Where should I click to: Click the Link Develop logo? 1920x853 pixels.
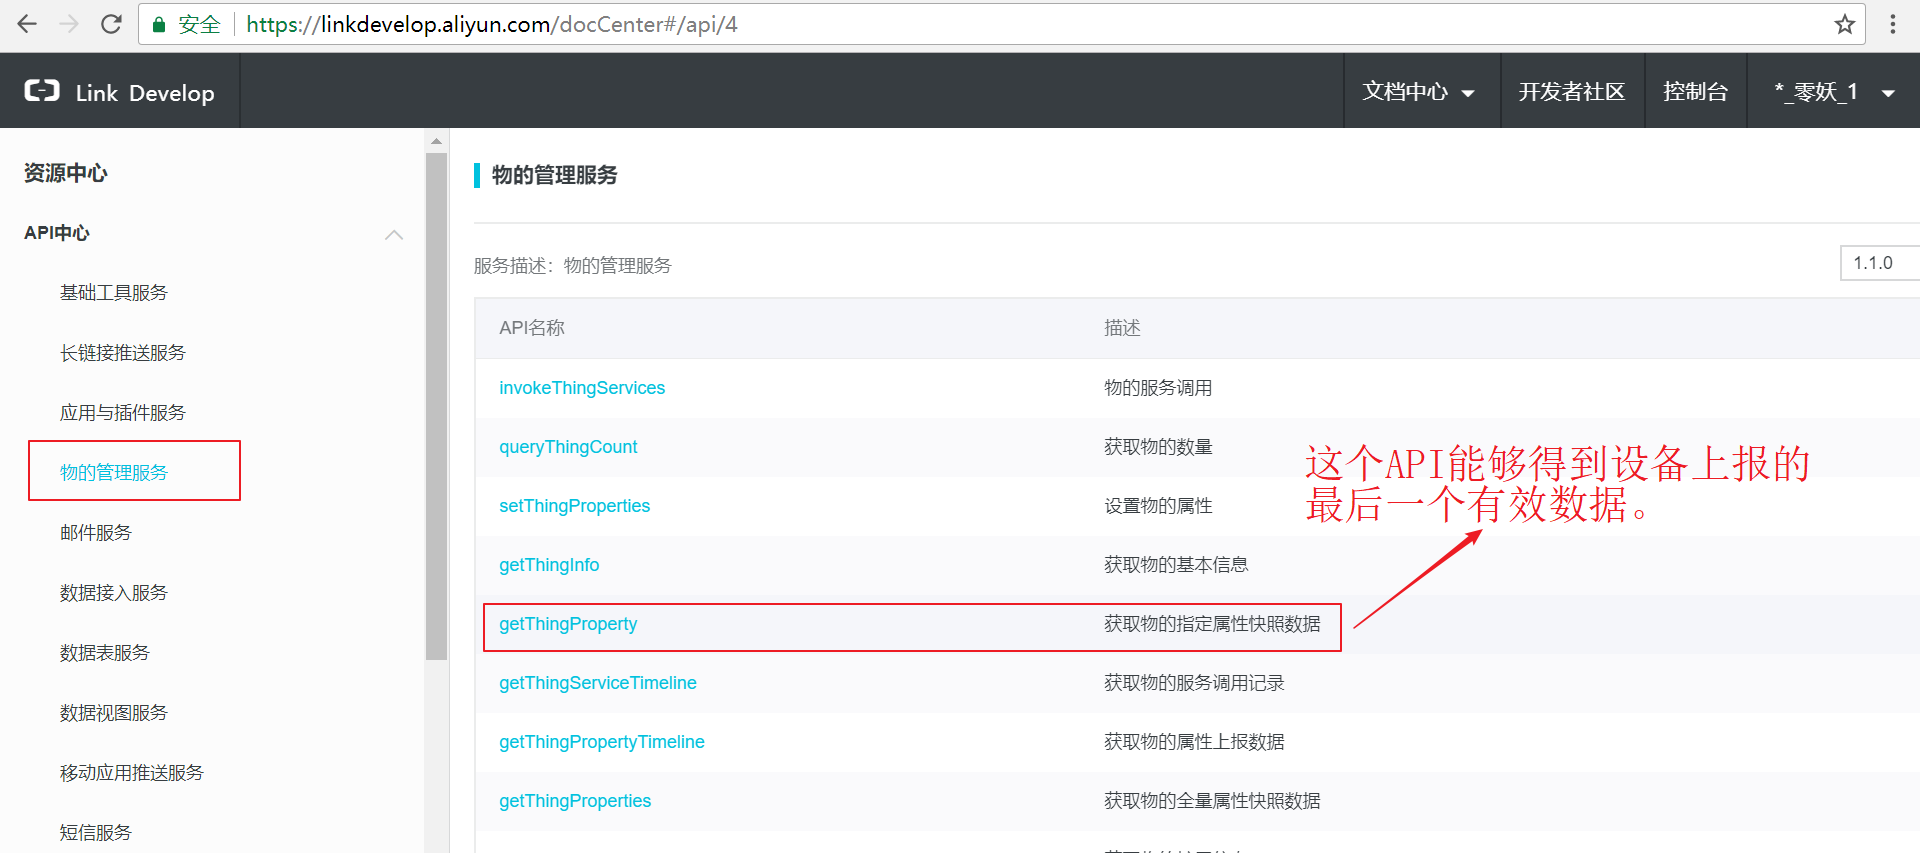coord(120,92)
